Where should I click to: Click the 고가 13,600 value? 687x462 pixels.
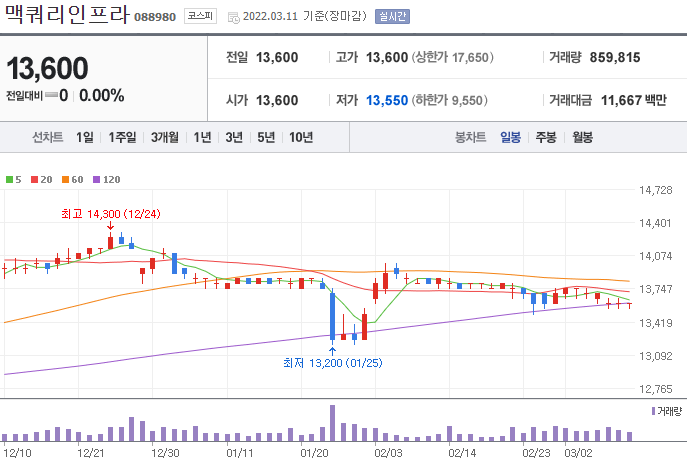pos(387,57)
